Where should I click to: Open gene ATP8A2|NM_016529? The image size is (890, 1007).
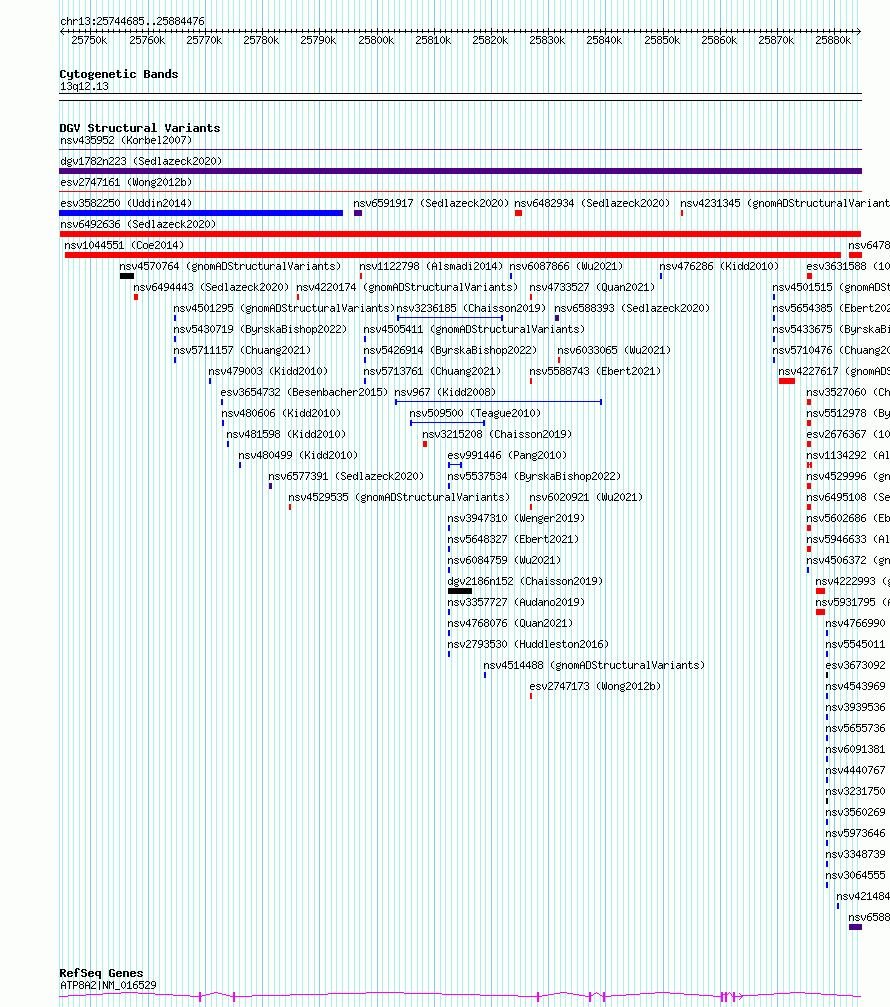[x=108, y=985]
